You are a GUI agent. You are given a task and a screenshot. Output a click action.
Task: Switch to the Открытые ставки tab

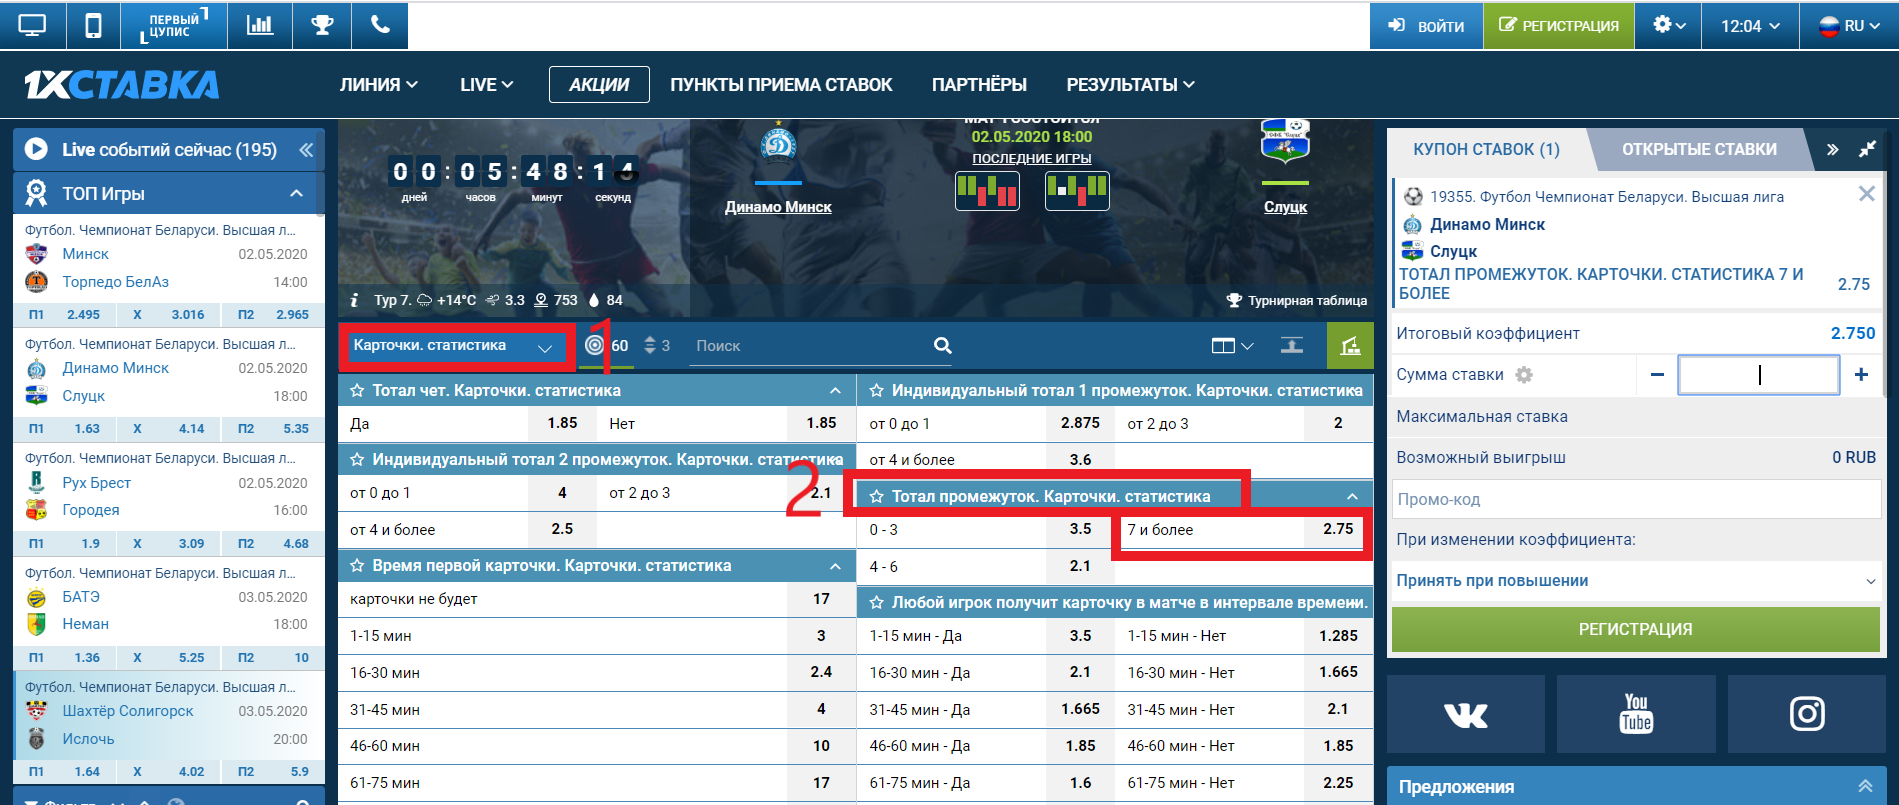(x=1699, y=149)
